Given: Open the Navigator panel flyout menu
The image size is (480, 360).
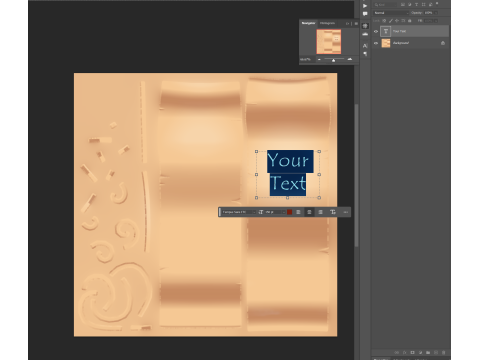Looking at the screenshot, I should pos(356,23).
